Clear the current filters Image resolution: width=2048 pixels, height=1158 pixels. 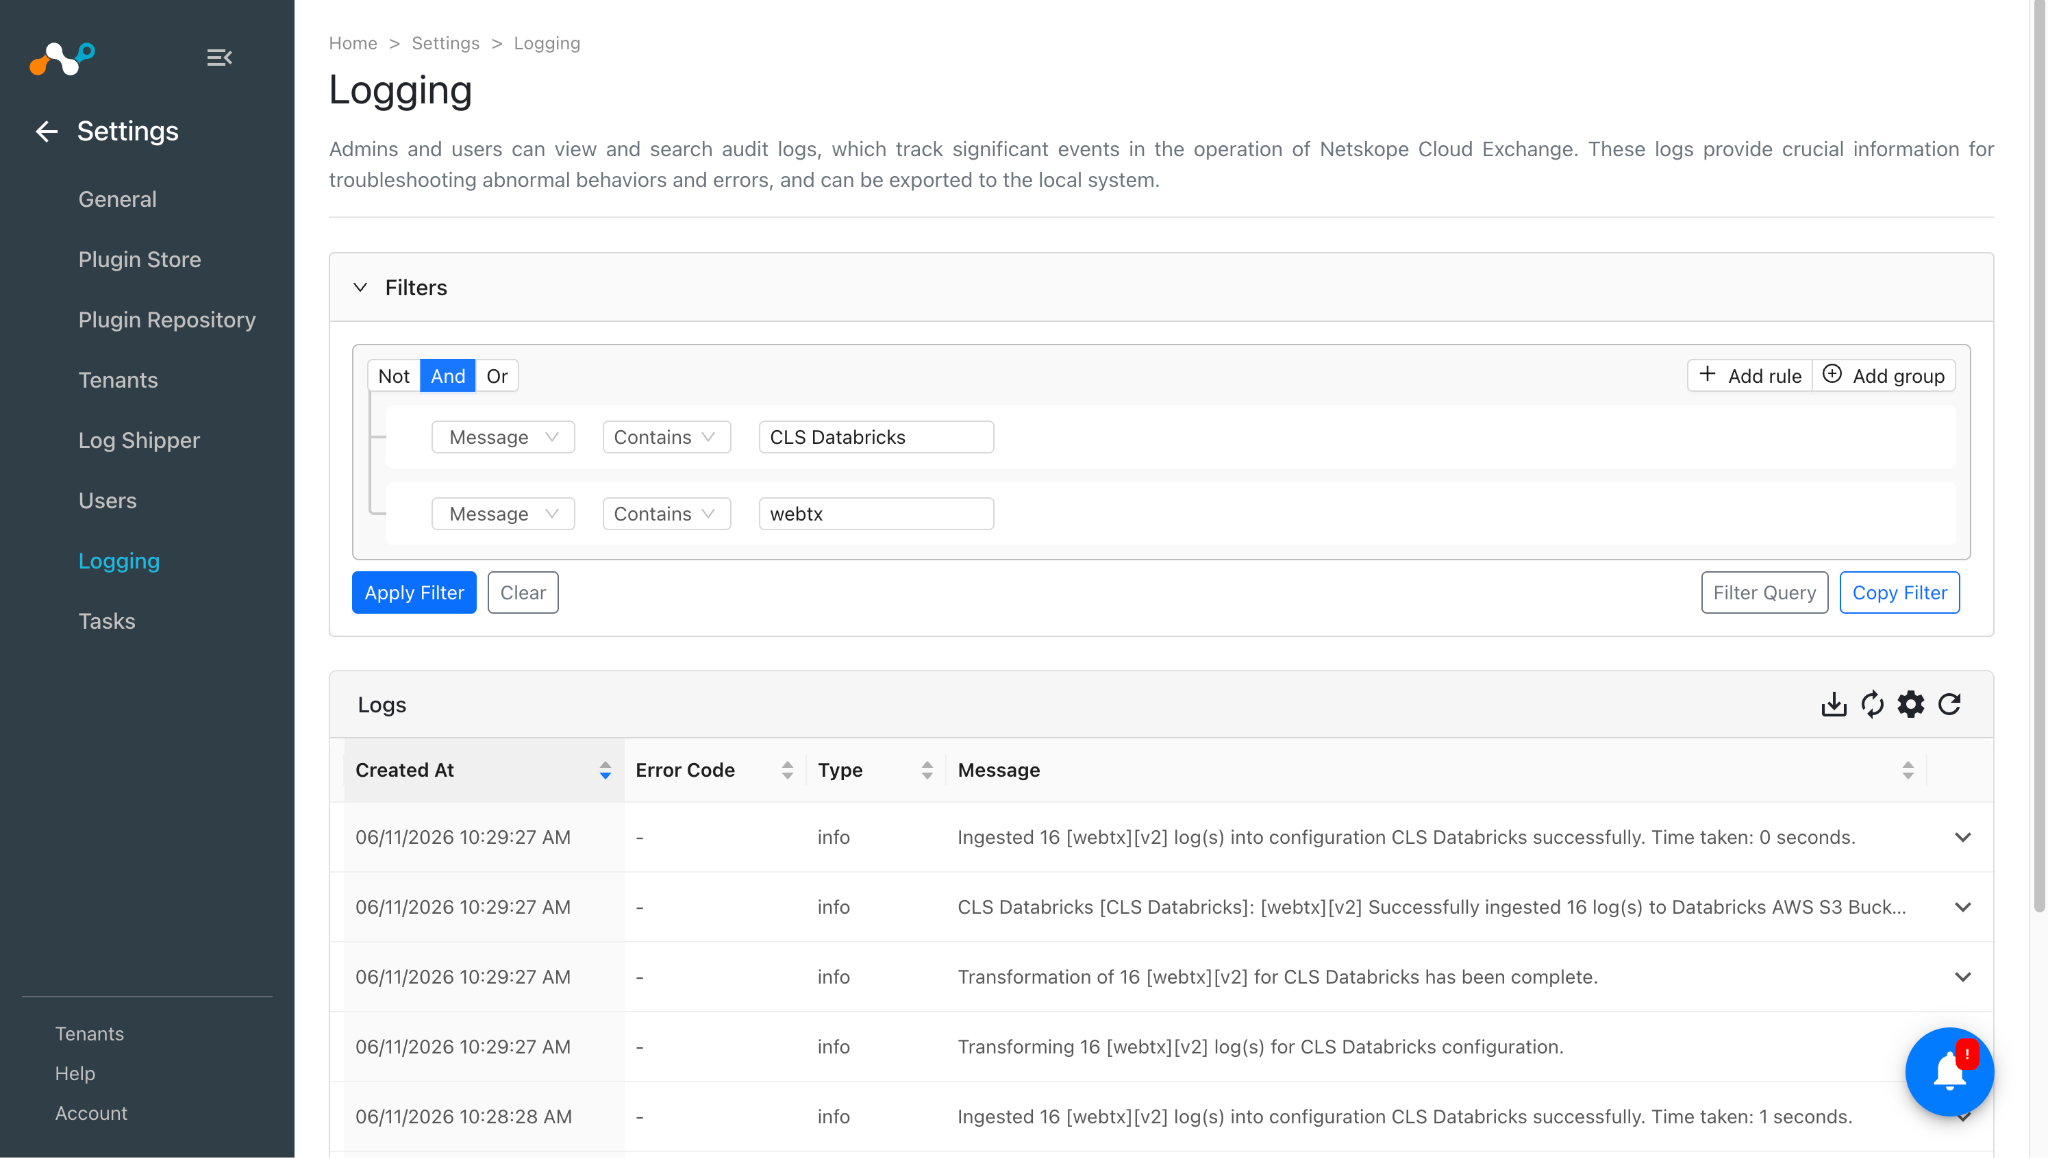(x=523, y=593)
